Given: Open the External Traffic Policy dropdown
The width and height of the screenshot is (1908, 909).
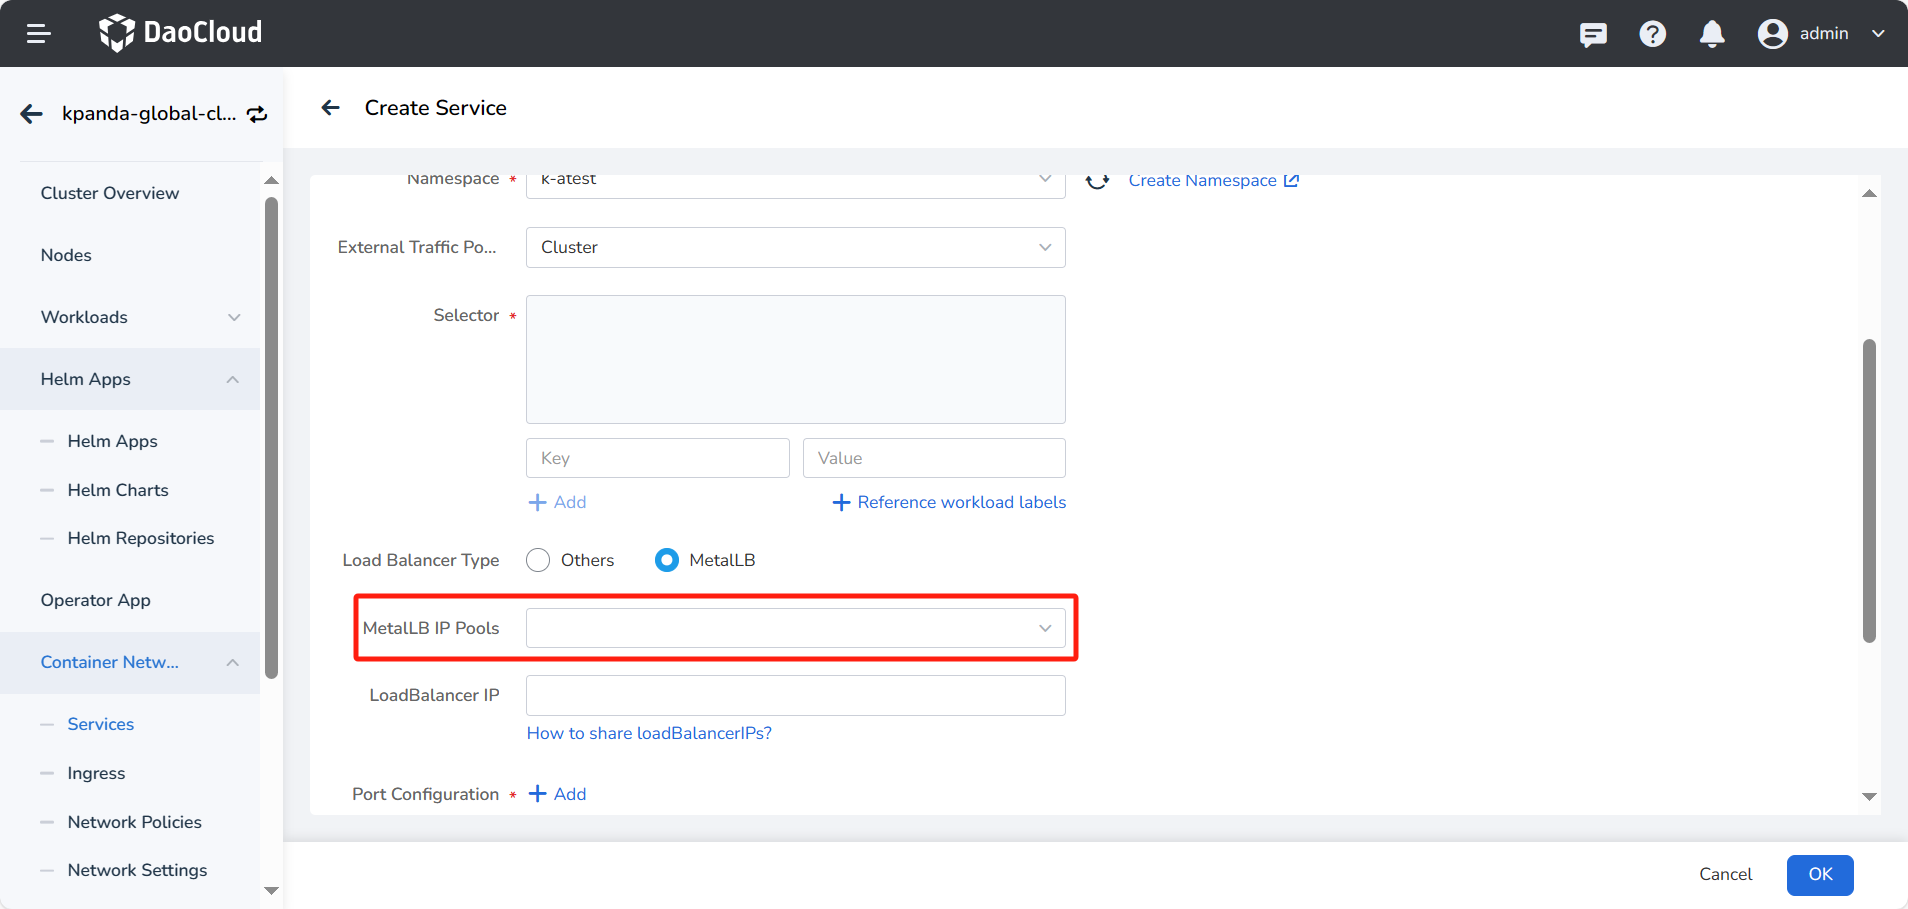Looking at the screenshot, I should (x=794, y=247).
